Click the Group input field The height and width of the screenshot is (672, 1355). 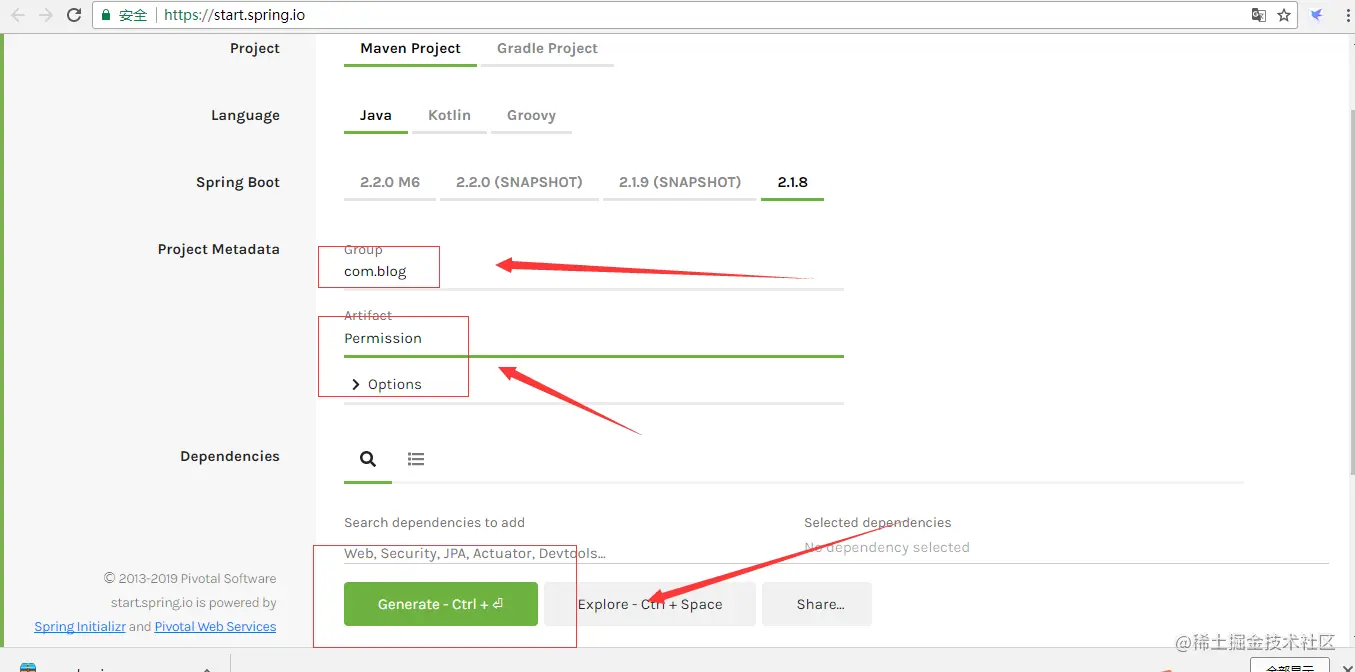[x=594, y=271]
